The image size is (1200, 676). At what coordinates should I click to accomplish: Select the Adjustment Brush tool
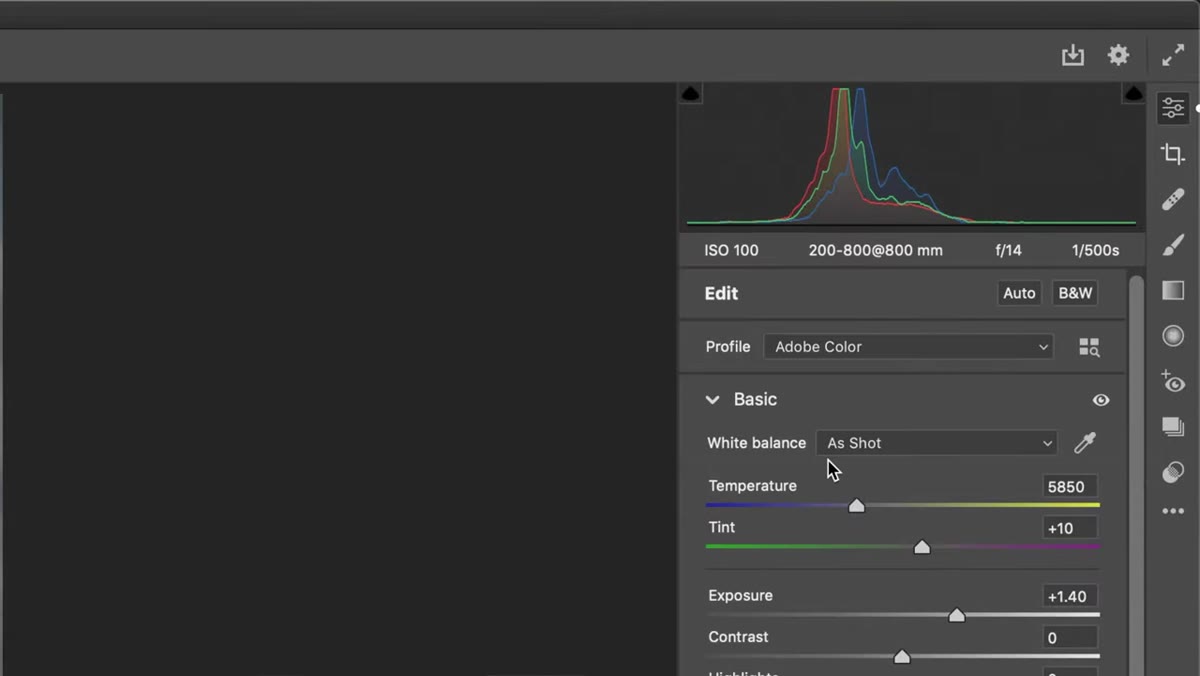[1173, 245]
